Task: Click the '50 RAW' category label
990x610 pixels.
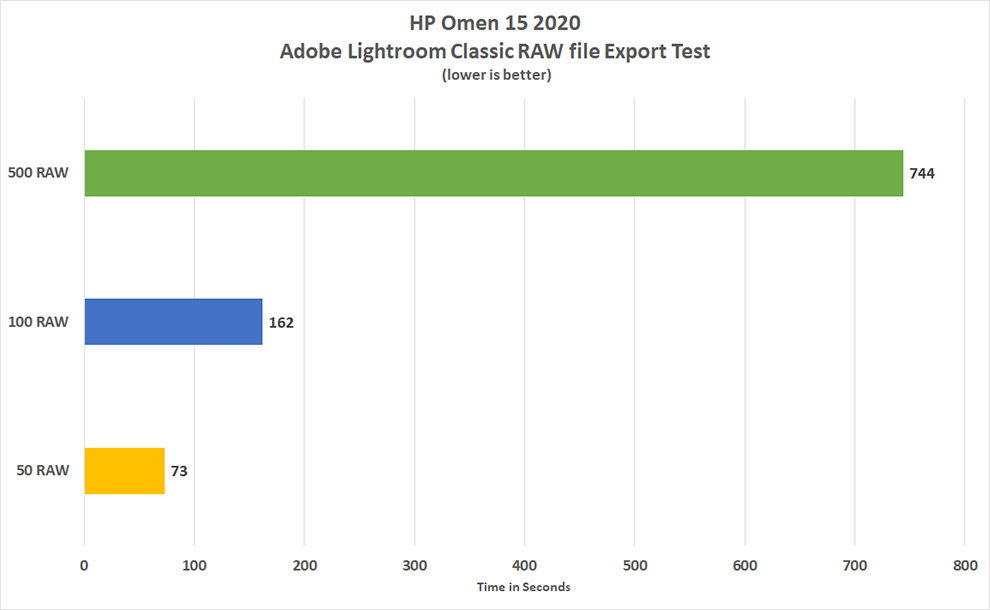Action: click(42, 470)
